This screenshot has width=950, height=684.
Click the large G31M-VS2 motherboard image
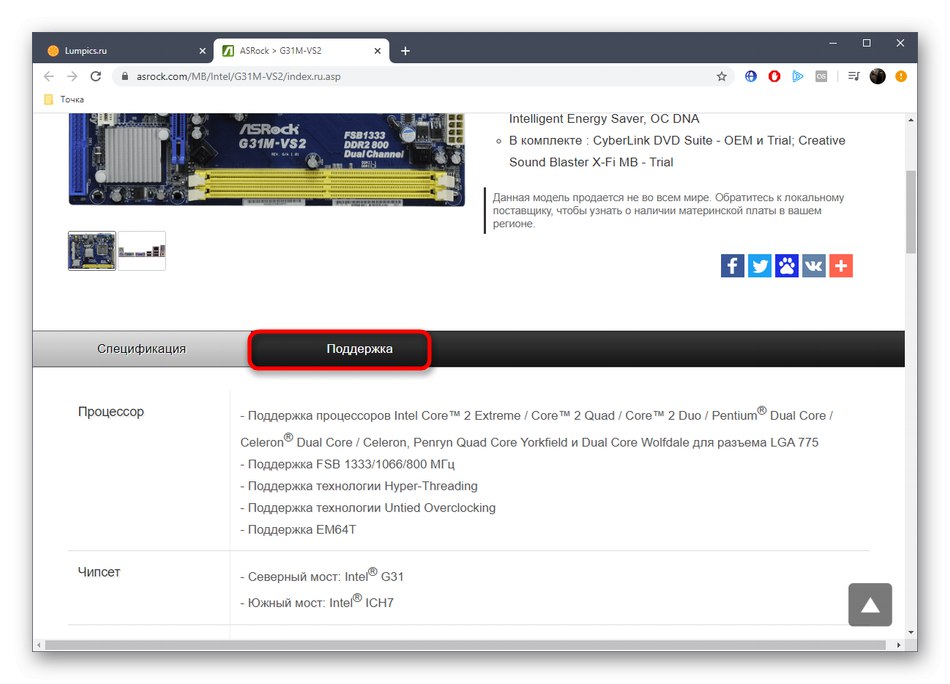coord(267,159)
